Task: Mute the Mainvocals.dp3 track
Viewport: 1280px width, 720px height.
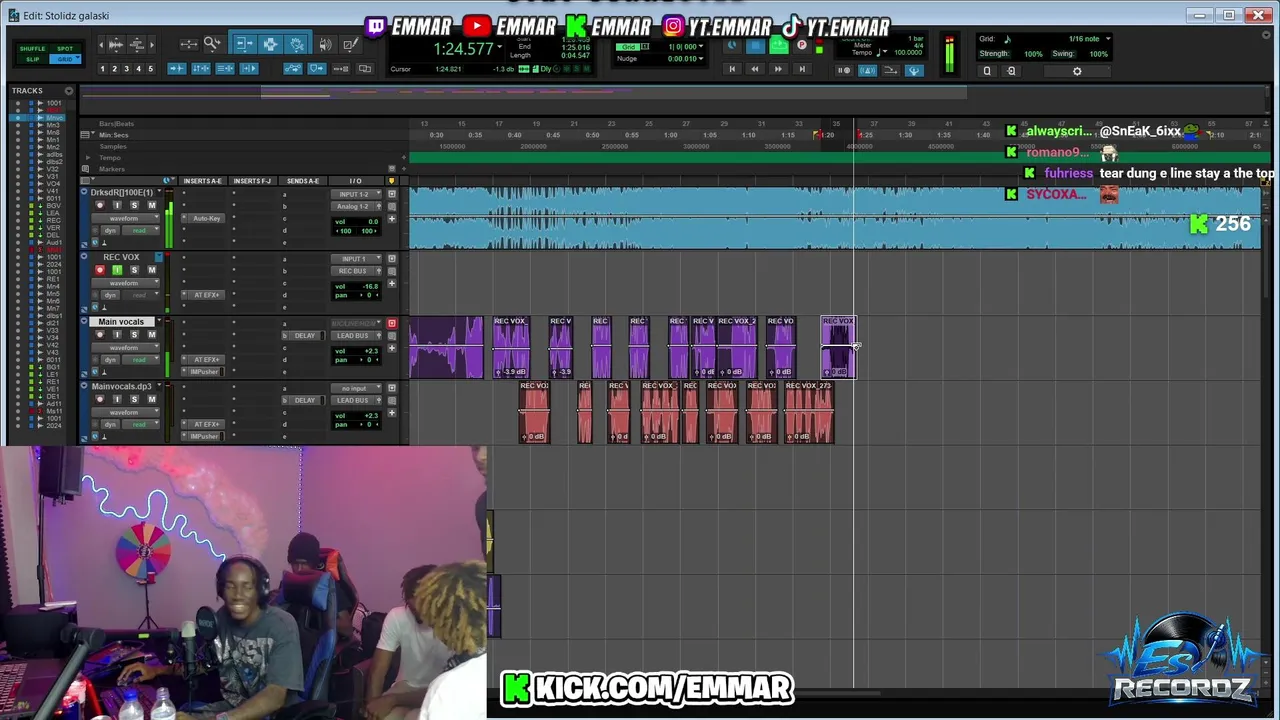Action: (151, 399)
